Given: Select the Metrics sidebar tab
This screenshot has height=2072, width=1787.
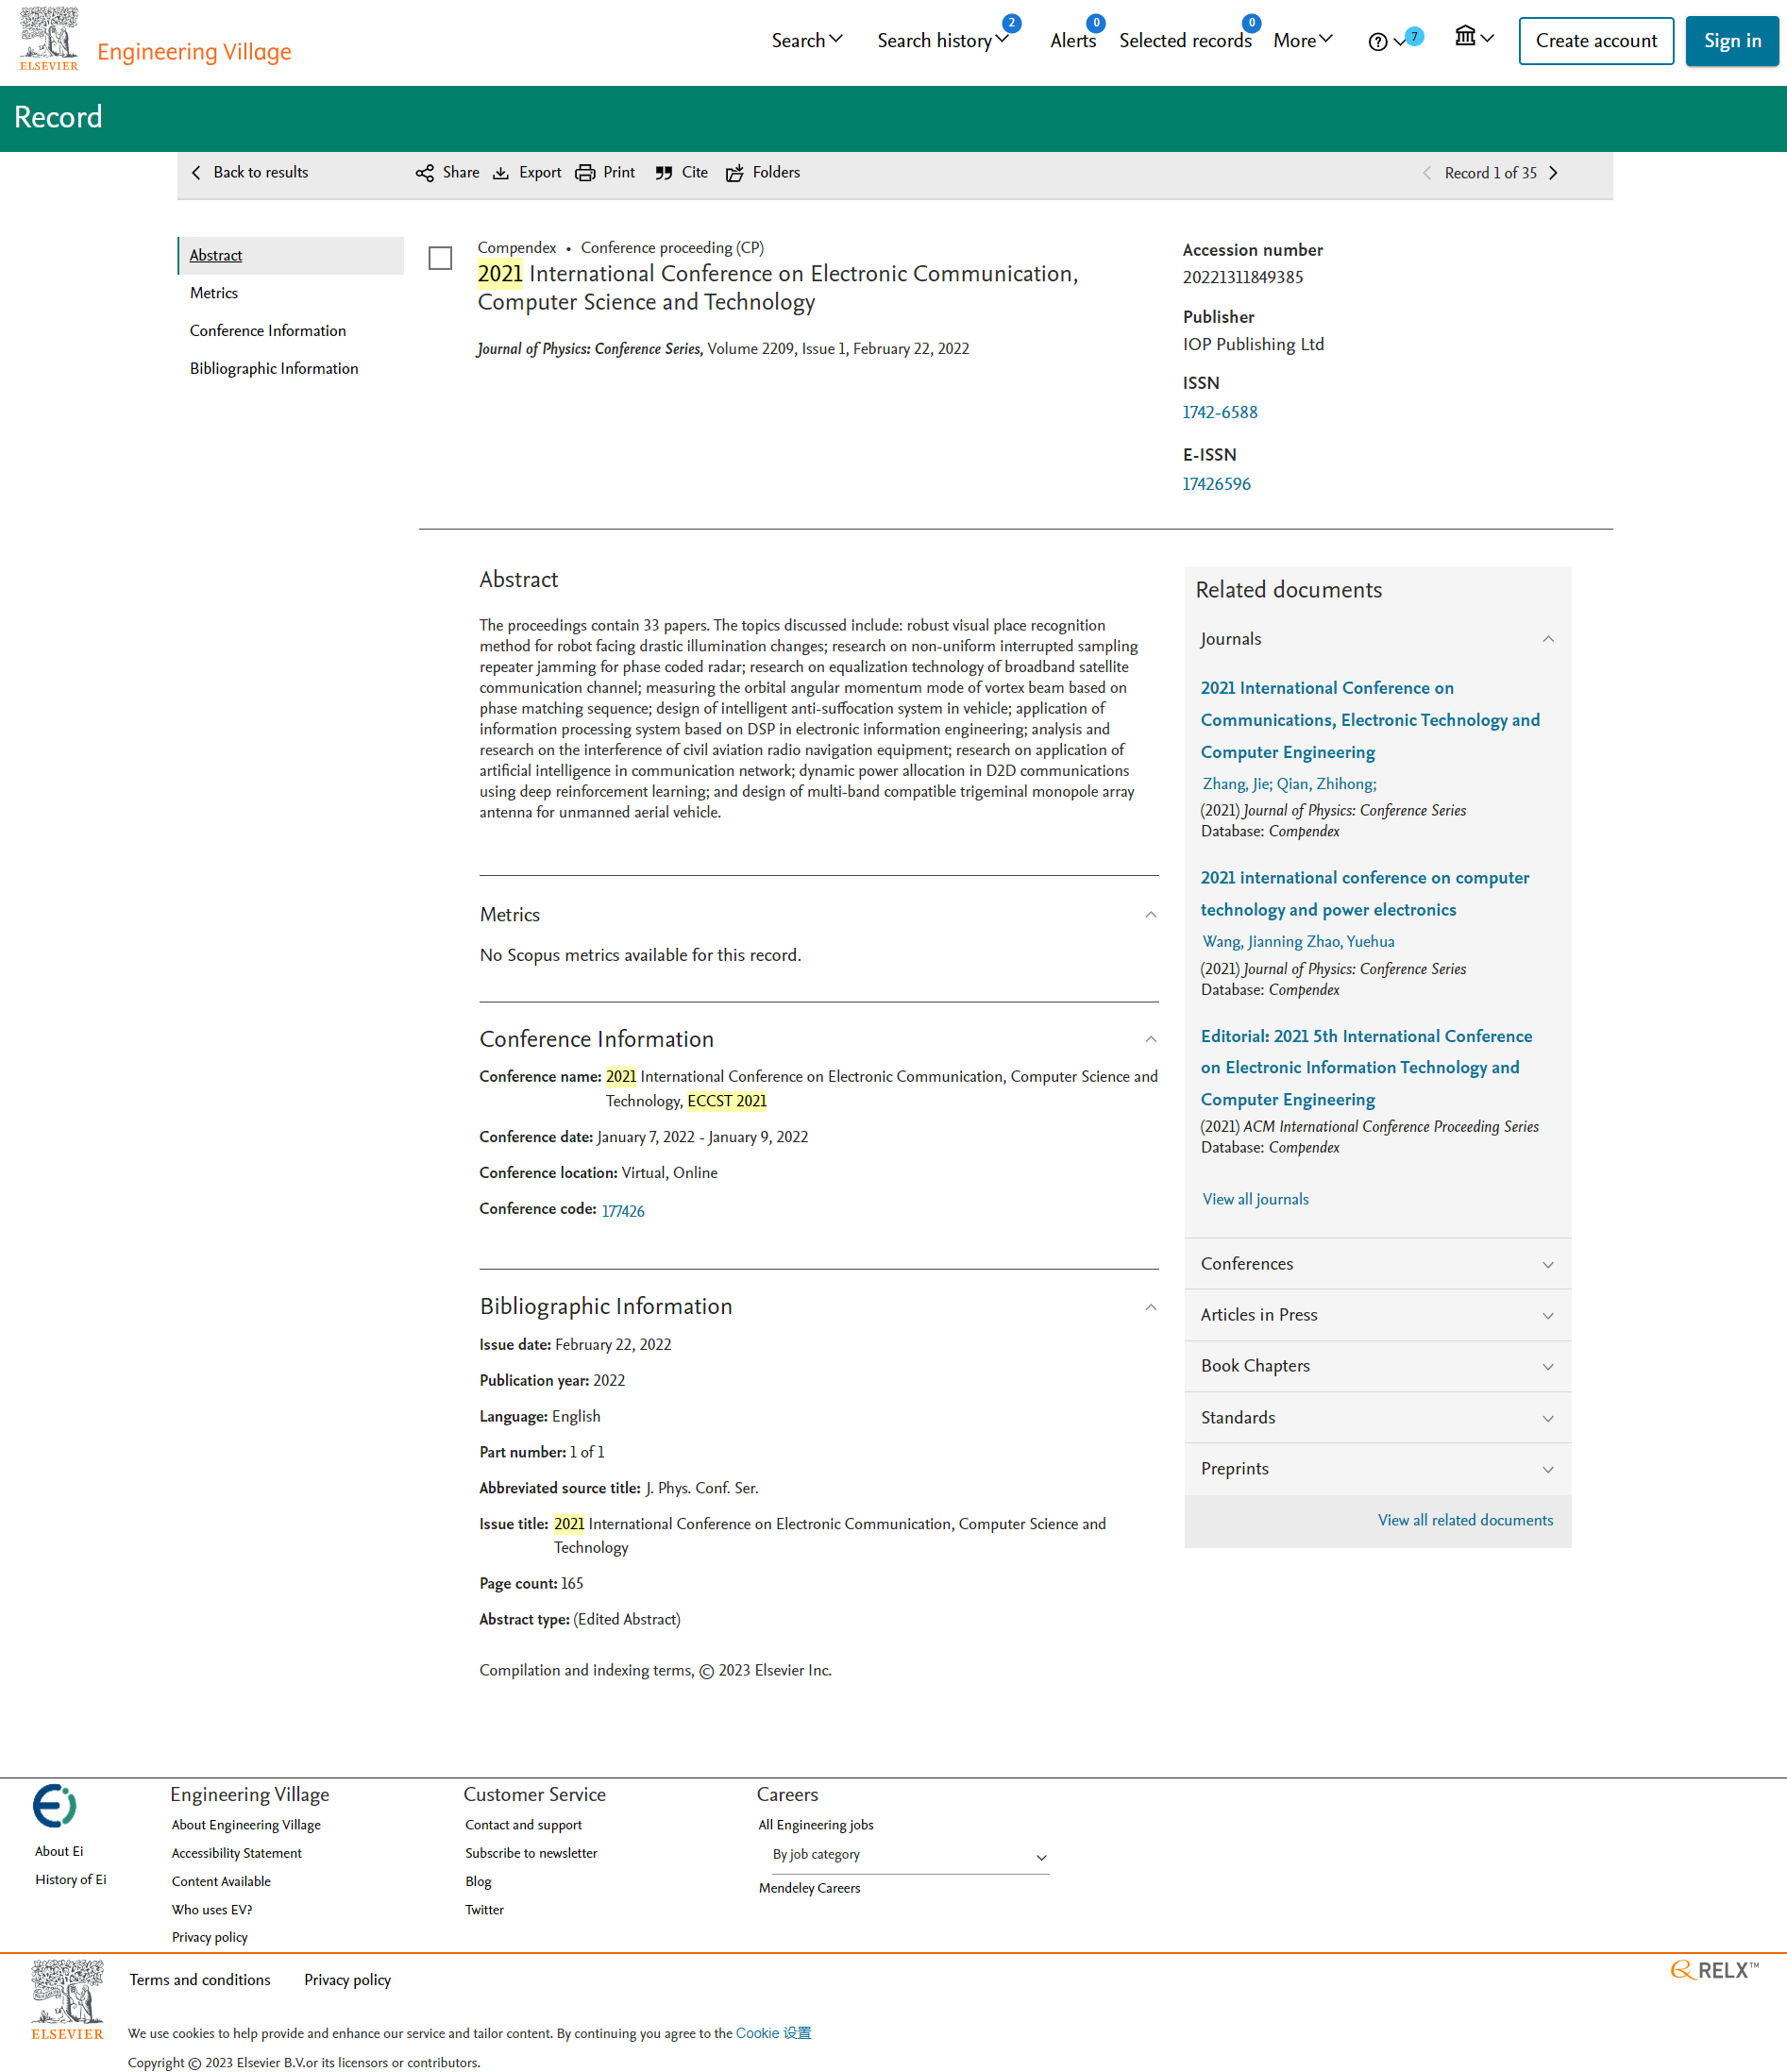Looking at the screenshot, I should point(214,293).
